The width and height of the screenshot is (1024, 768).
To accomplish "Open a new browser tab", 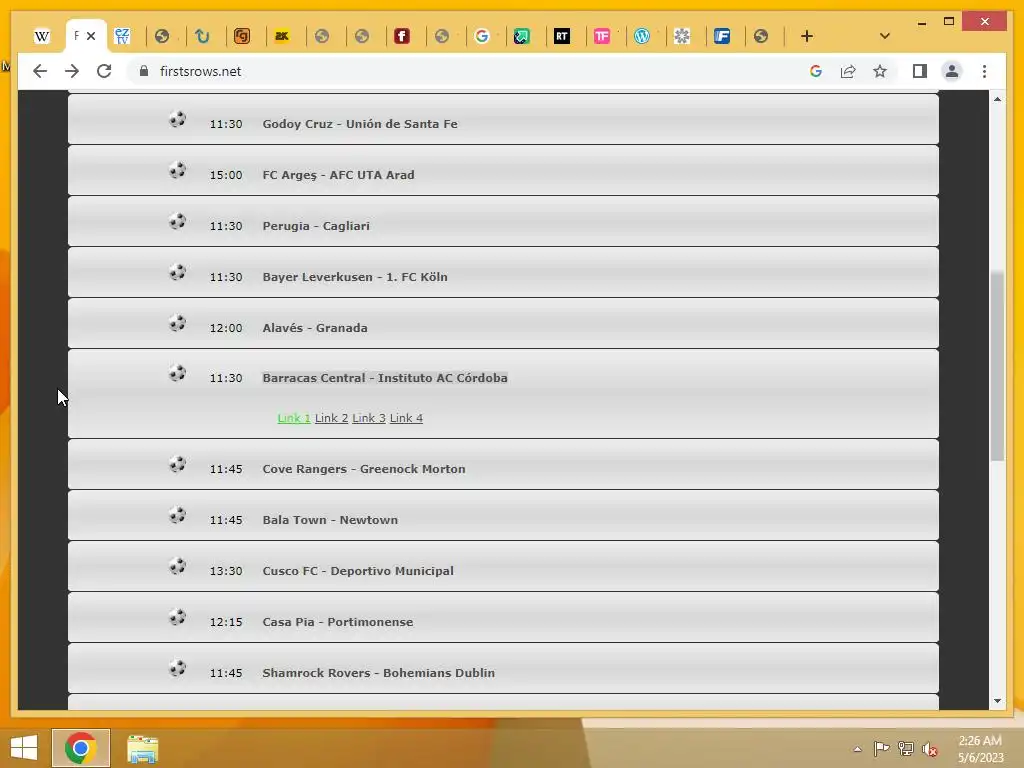I will [x=807, y=37].
